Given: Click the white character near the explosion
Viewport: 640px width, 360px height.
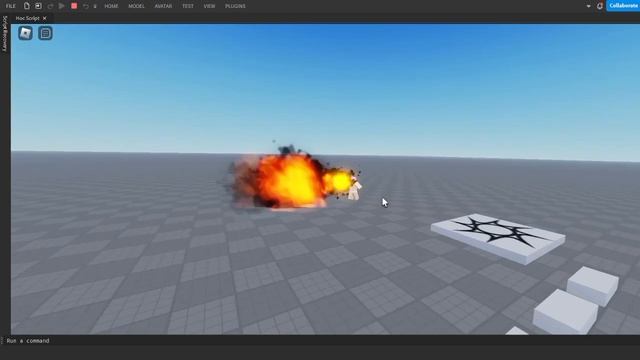Looking at the screenshot, I should [354, 189].
